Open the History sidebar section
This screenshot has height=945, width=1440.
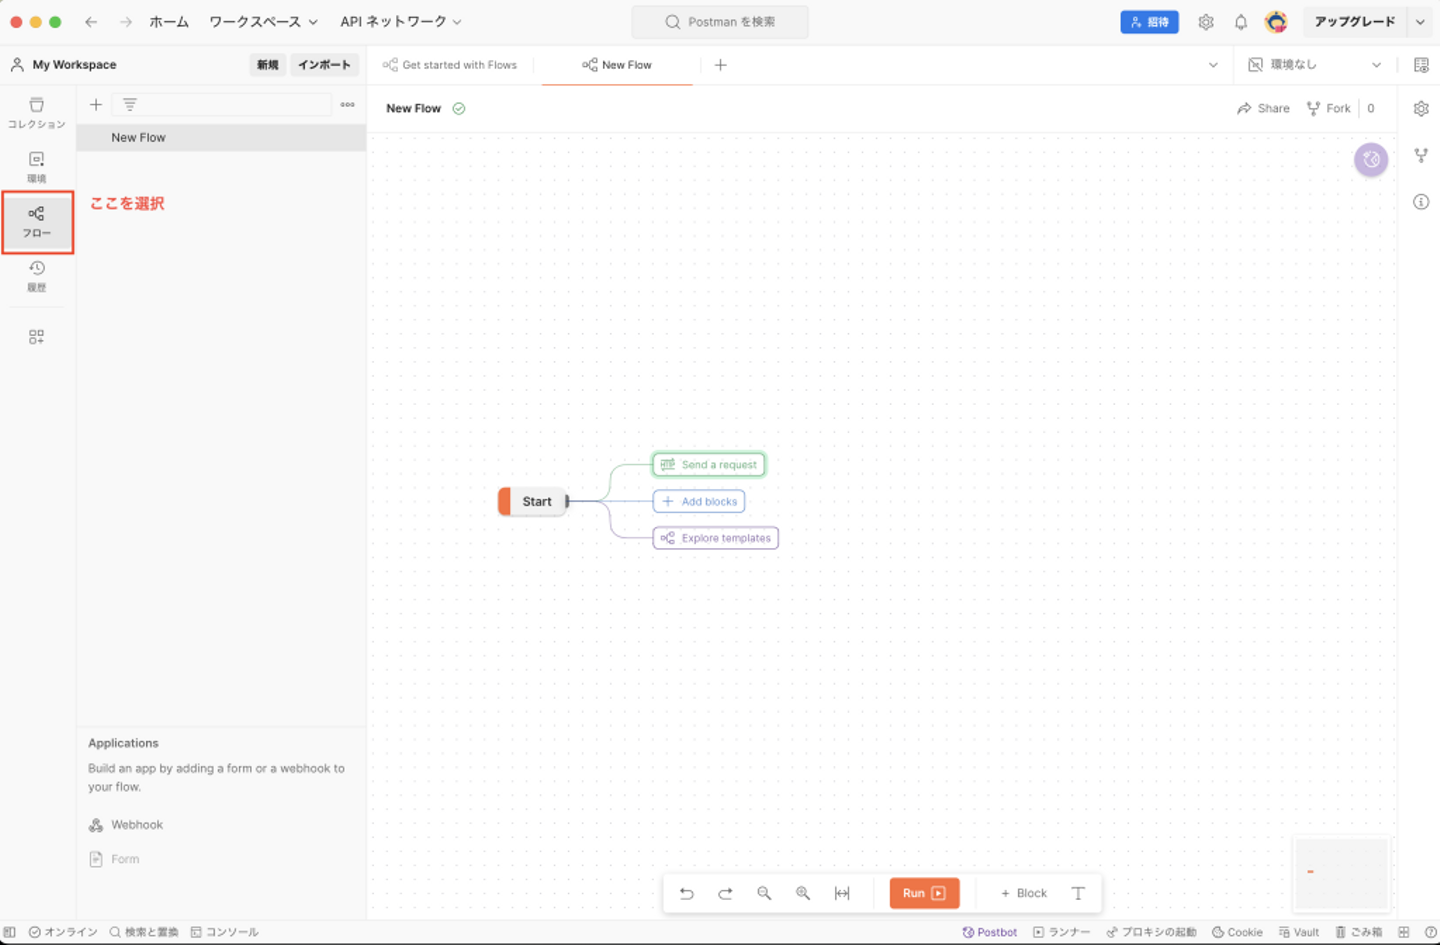click(37, 275)
